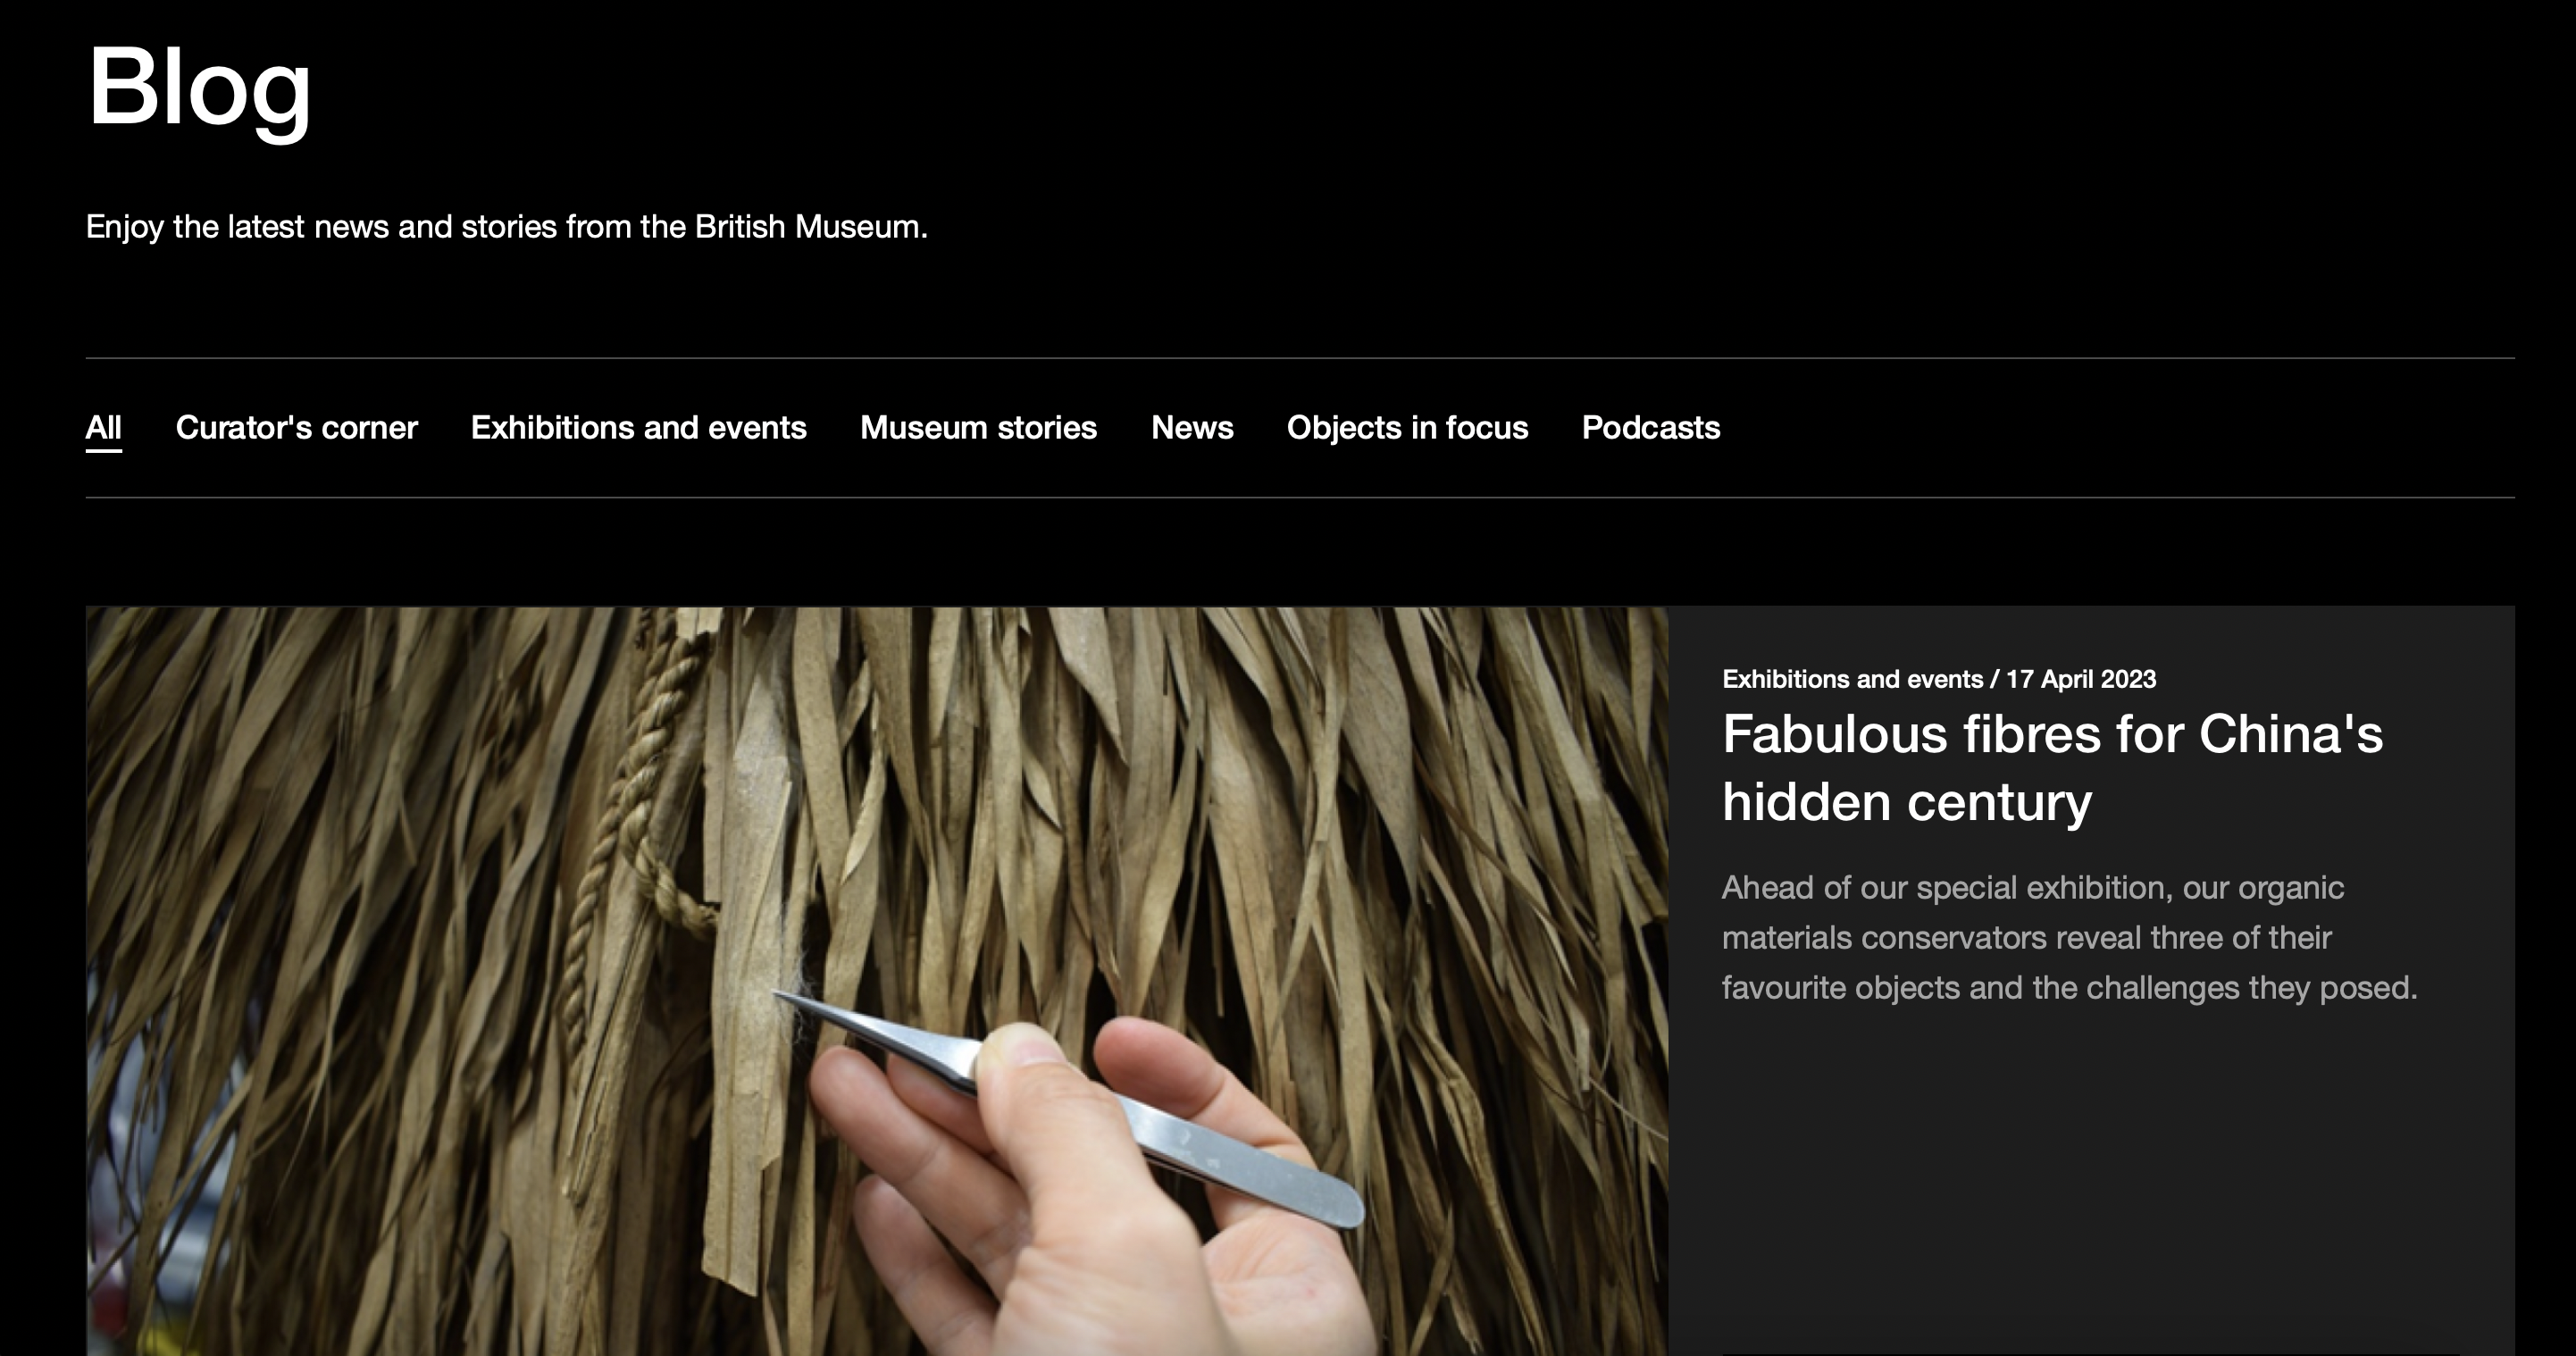Screen dimensions: 2576x1356
Task: Open the Exhibitions and events filter tab
Action: [x=638, y=428]
